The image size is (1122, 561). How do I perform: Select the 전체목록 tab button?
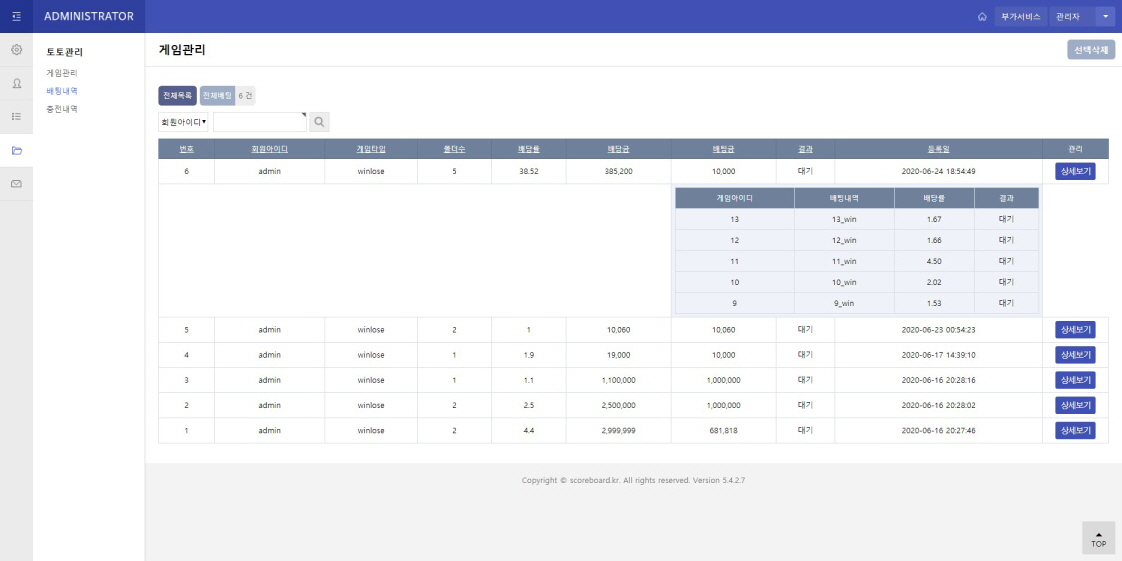tap(177, 96)
